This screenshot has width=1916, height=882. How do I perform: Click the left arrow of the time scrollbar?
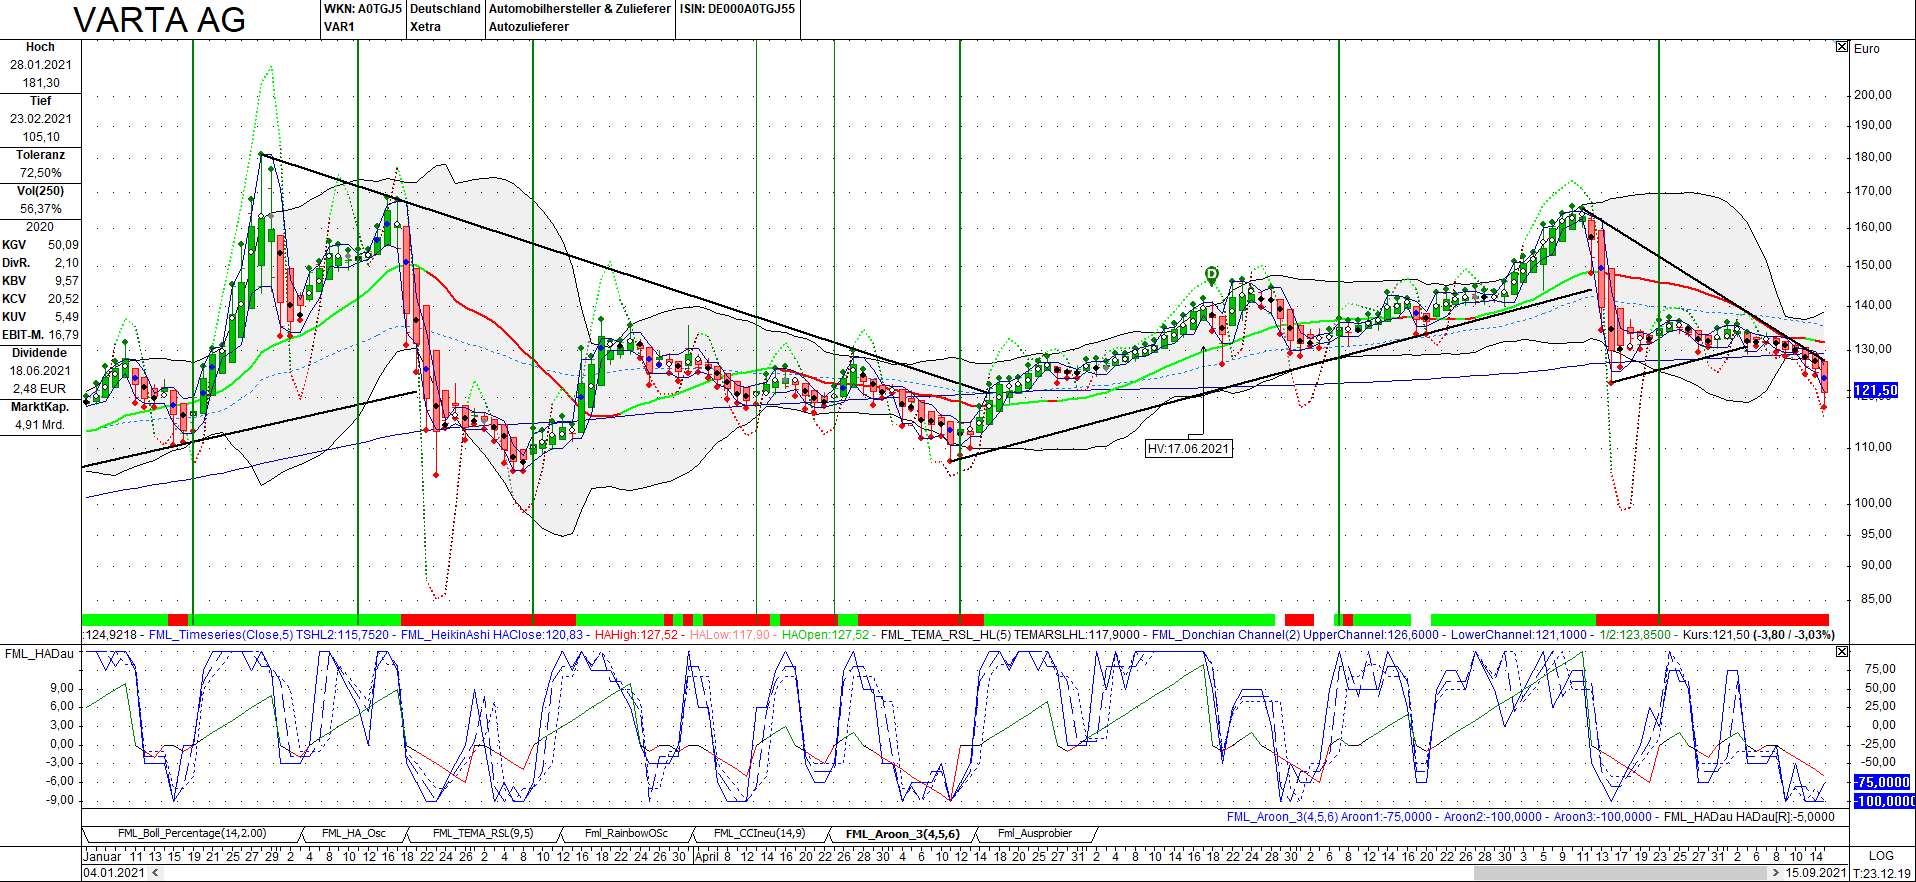coord(155,873)
